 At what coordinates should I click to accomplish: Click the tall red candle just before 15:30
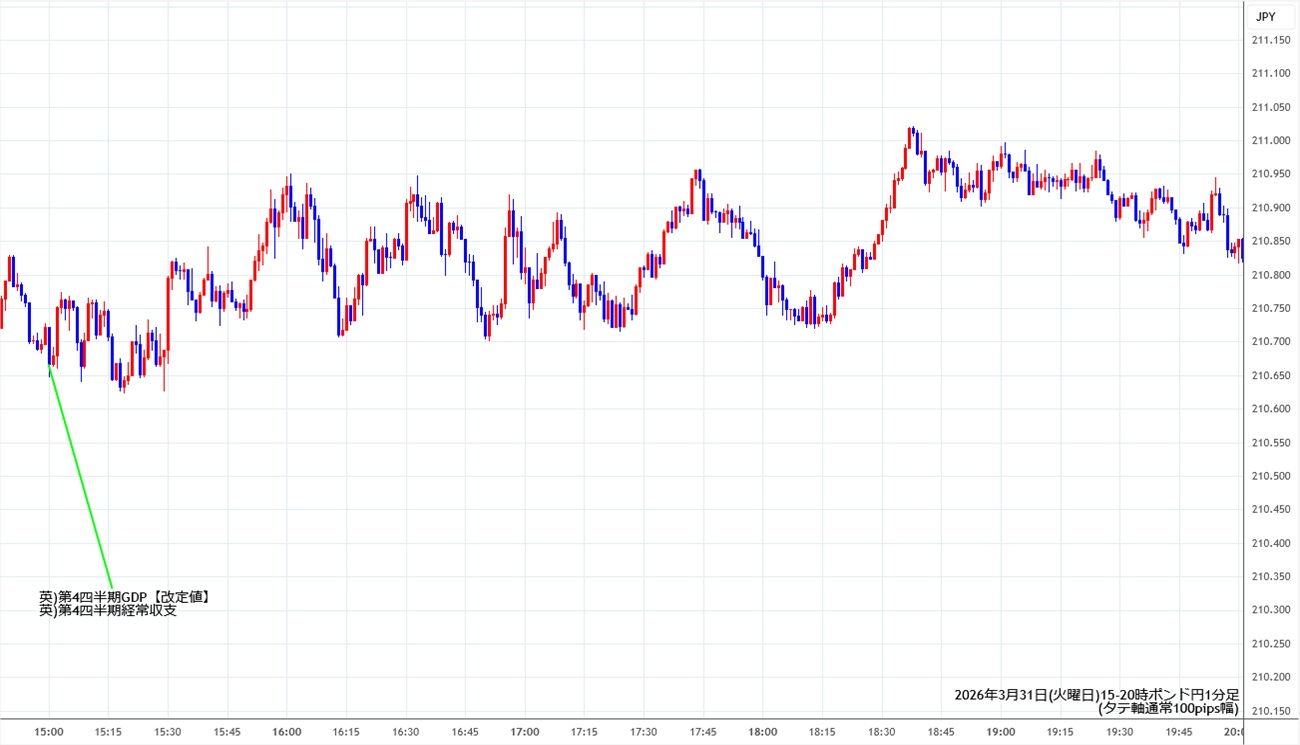[x=167, y=315]
